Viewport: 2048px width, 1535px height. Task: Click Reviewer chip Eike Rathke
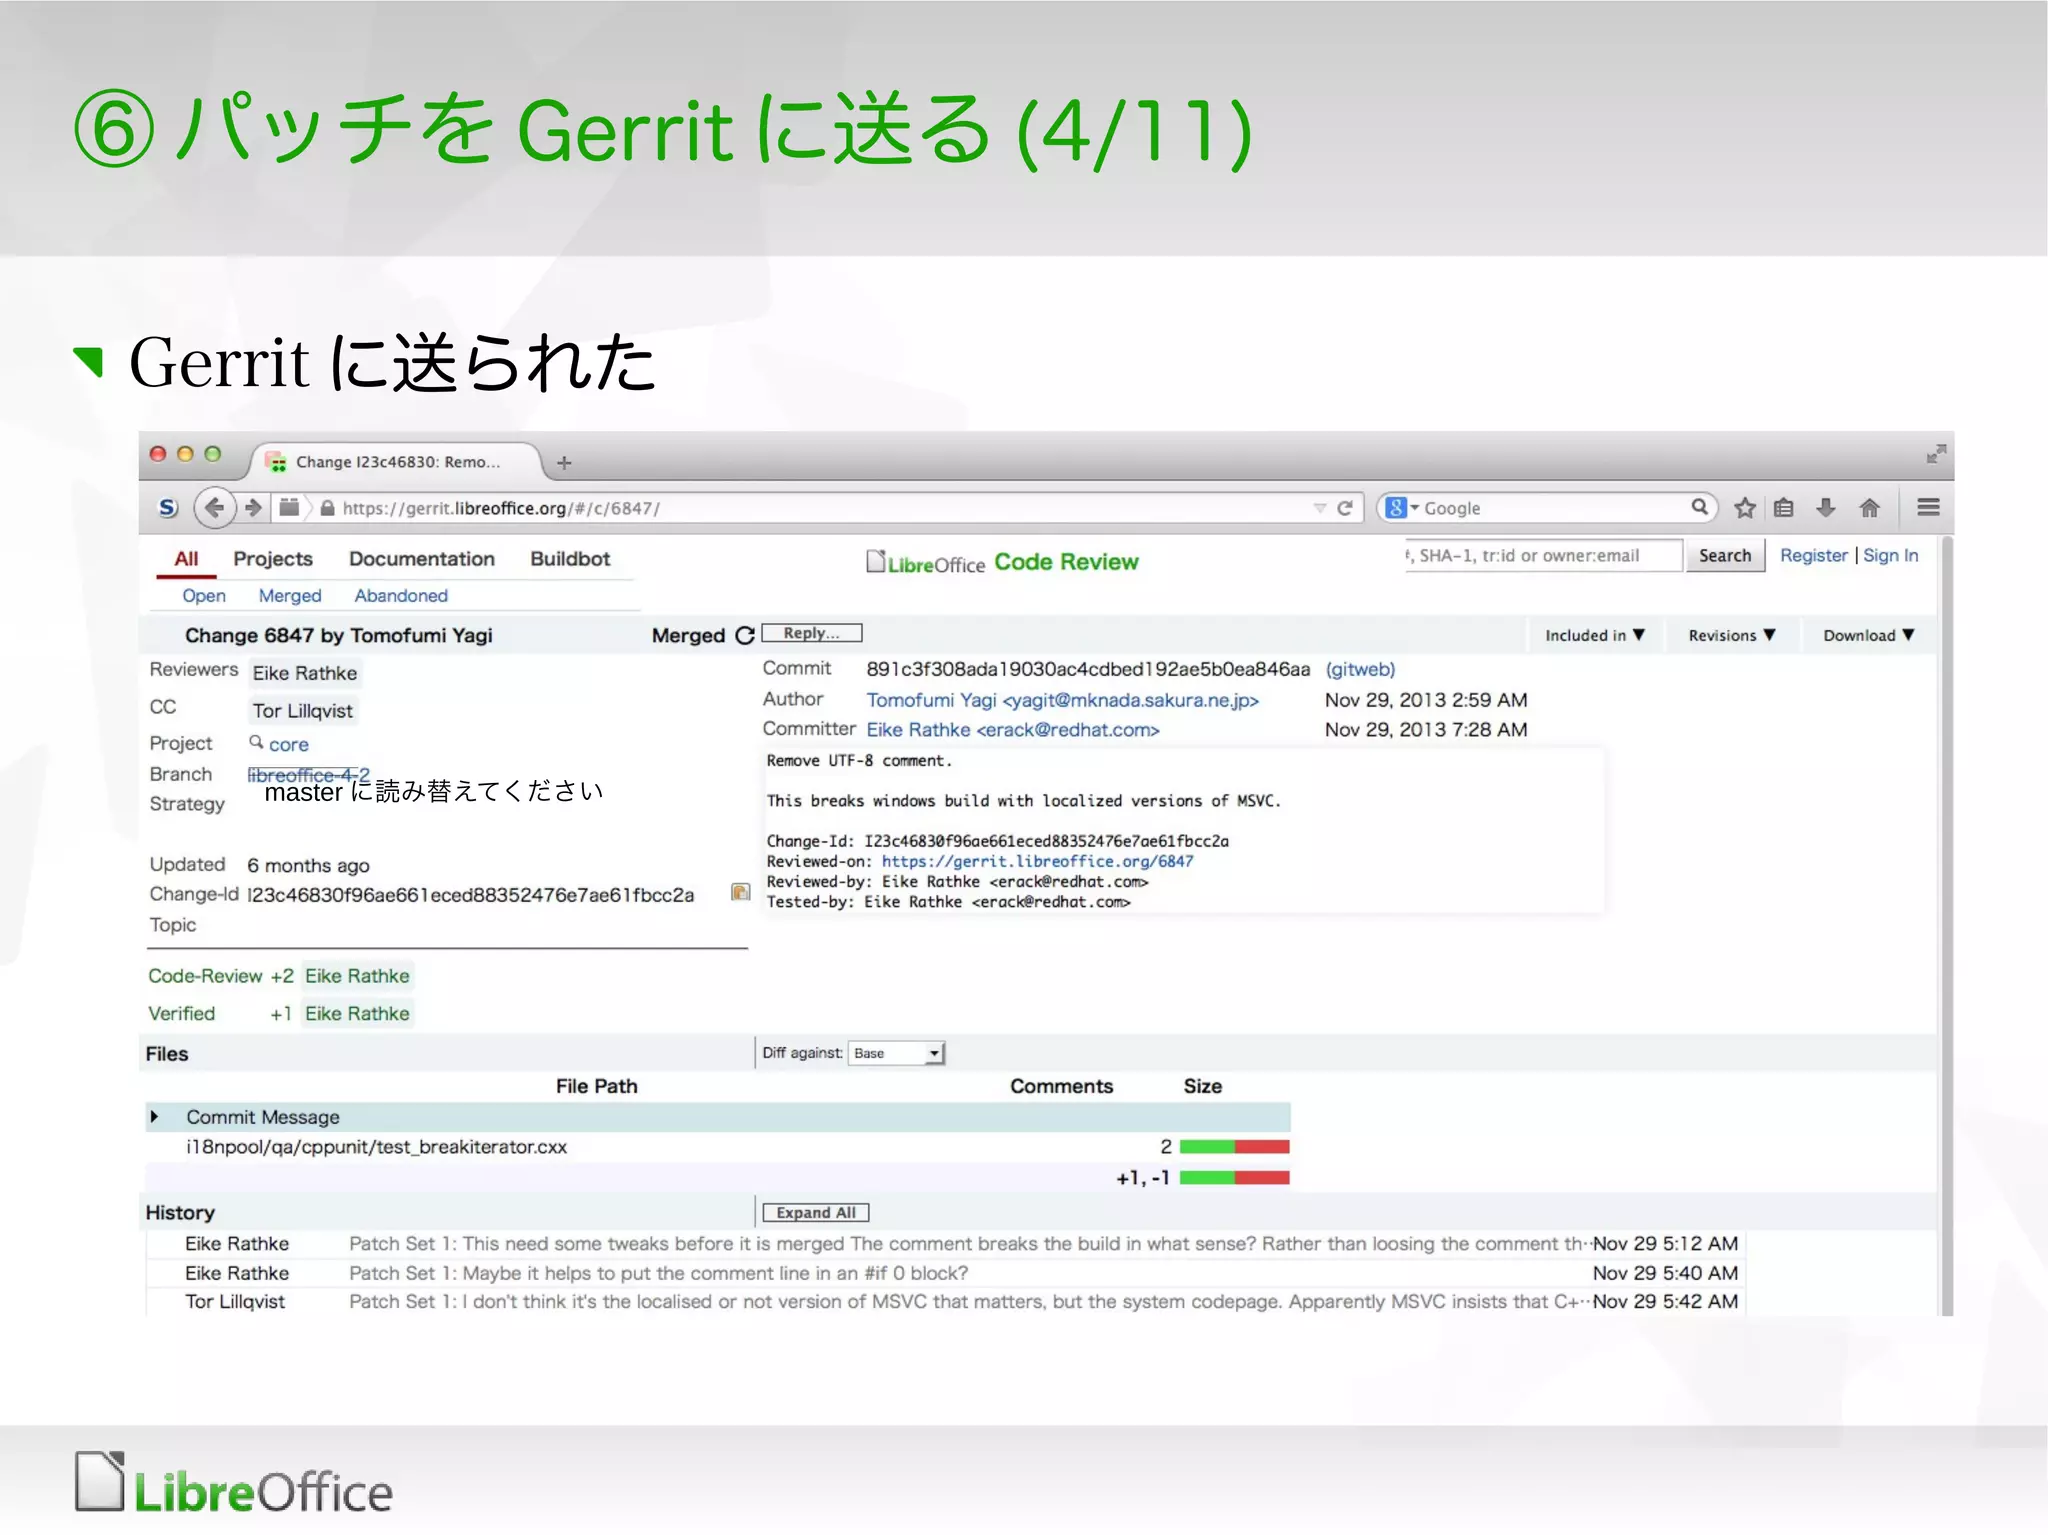click(304, 673)
